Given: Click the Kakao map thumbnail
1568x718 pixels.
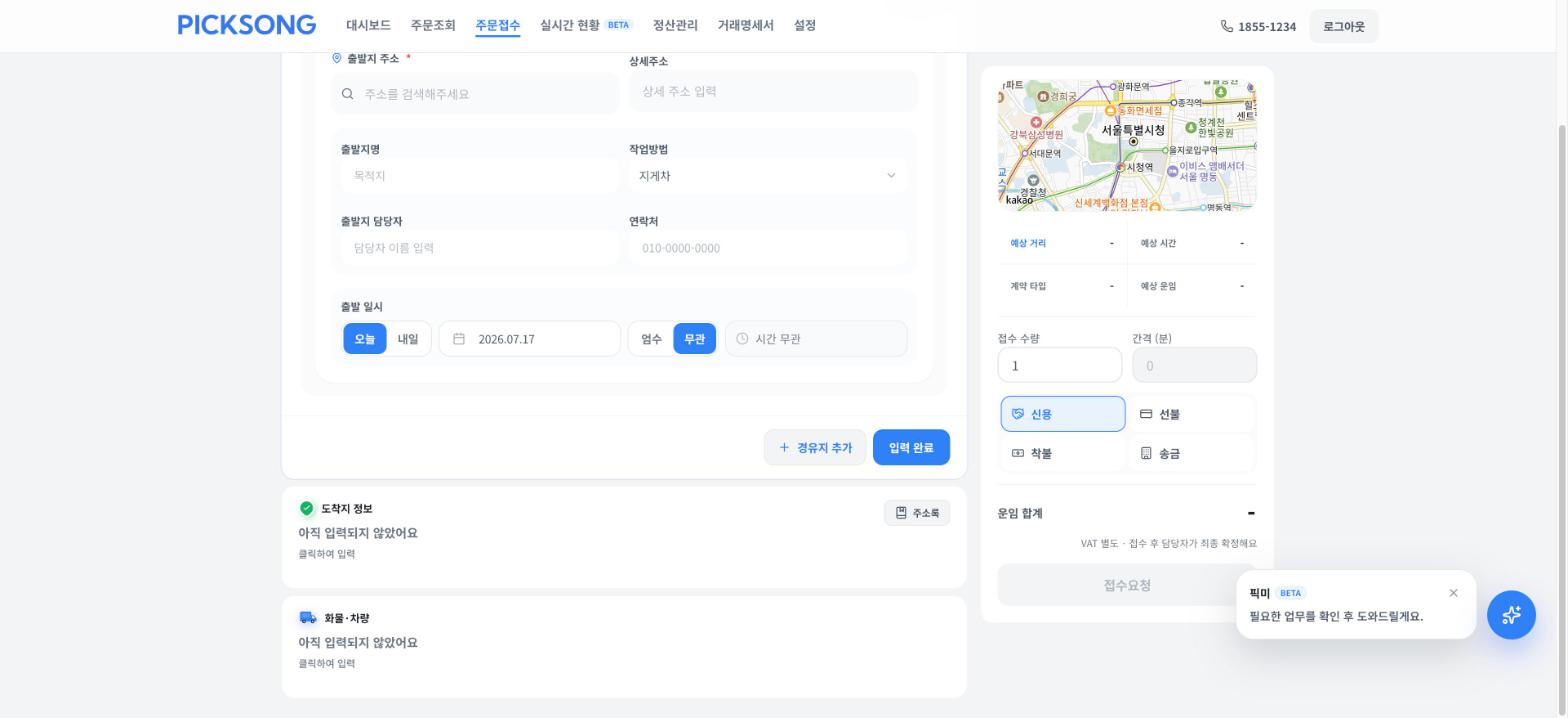Looking at the screenshot, I should [x=1127, y=145].
